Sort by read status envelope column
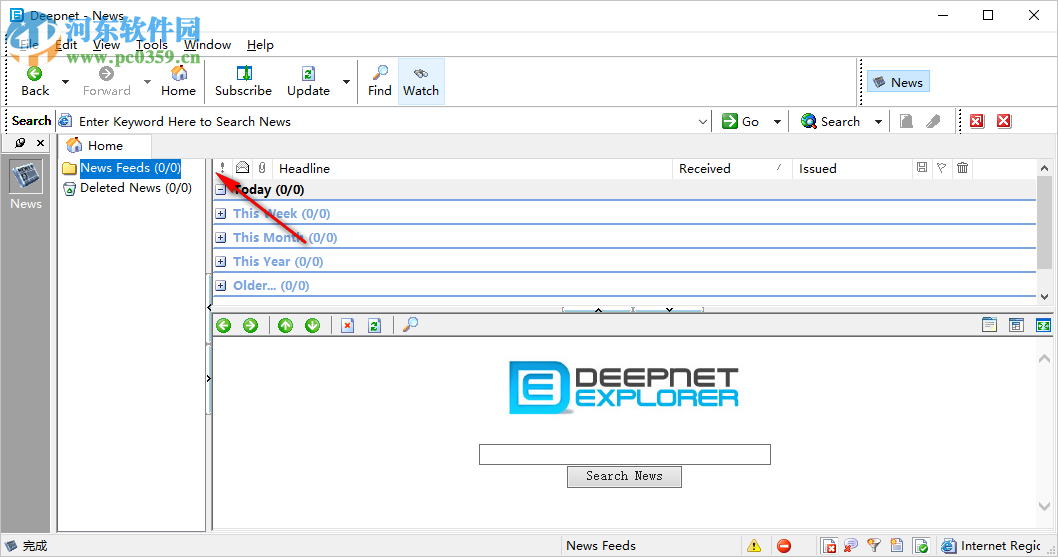The image size is (1058, 557). pos(242,167)
